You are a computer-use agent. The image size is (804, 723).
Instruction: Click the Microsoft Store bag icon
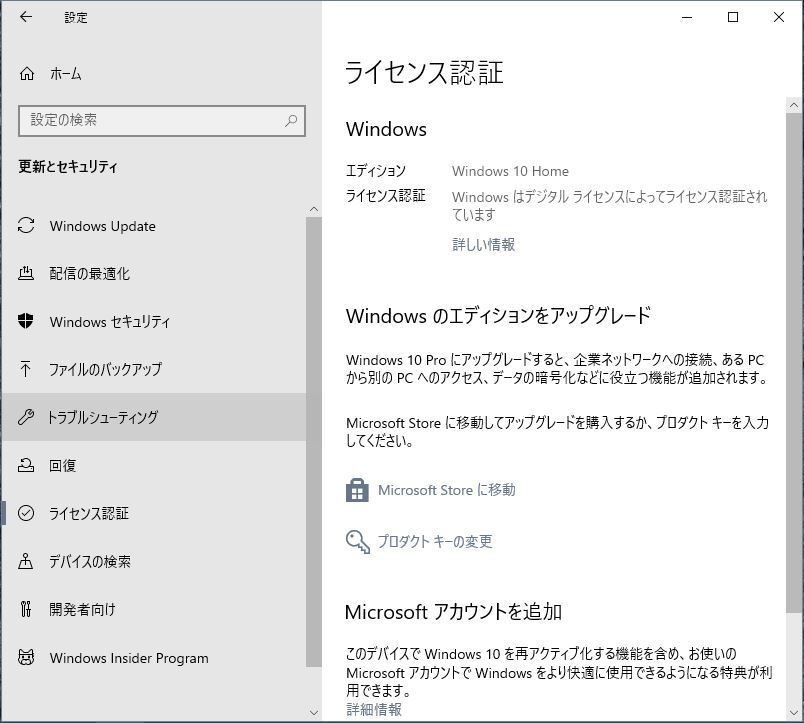pos(357,490)
